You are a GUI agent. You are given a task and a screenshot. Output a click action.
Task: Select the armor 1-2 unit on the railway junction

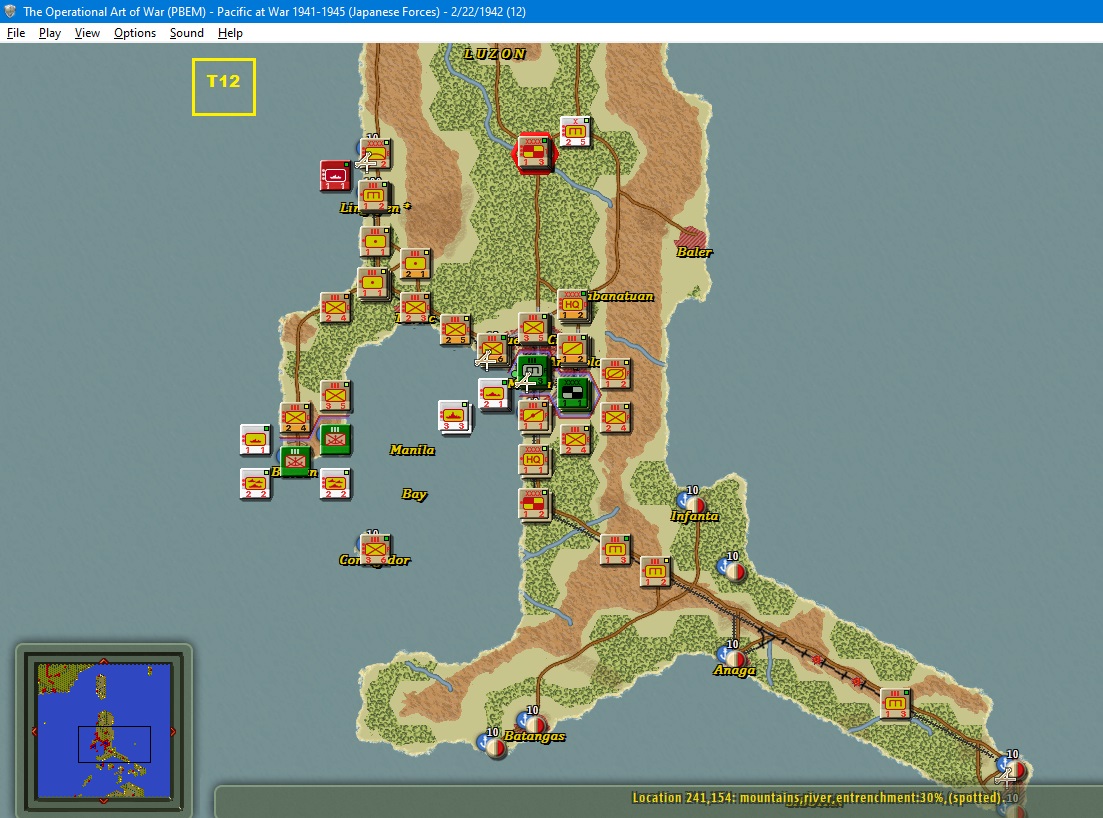[655, 571]
